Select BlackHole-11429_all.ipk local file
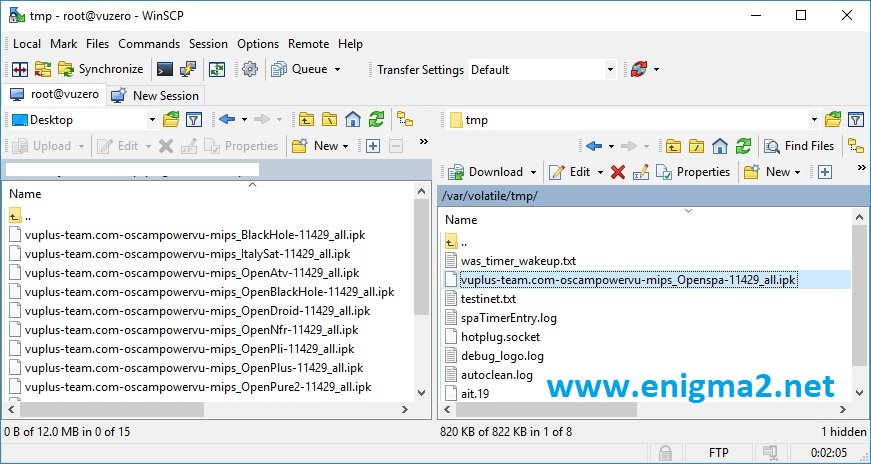This screenshot has height=464, width=871. tap(195, 235)
